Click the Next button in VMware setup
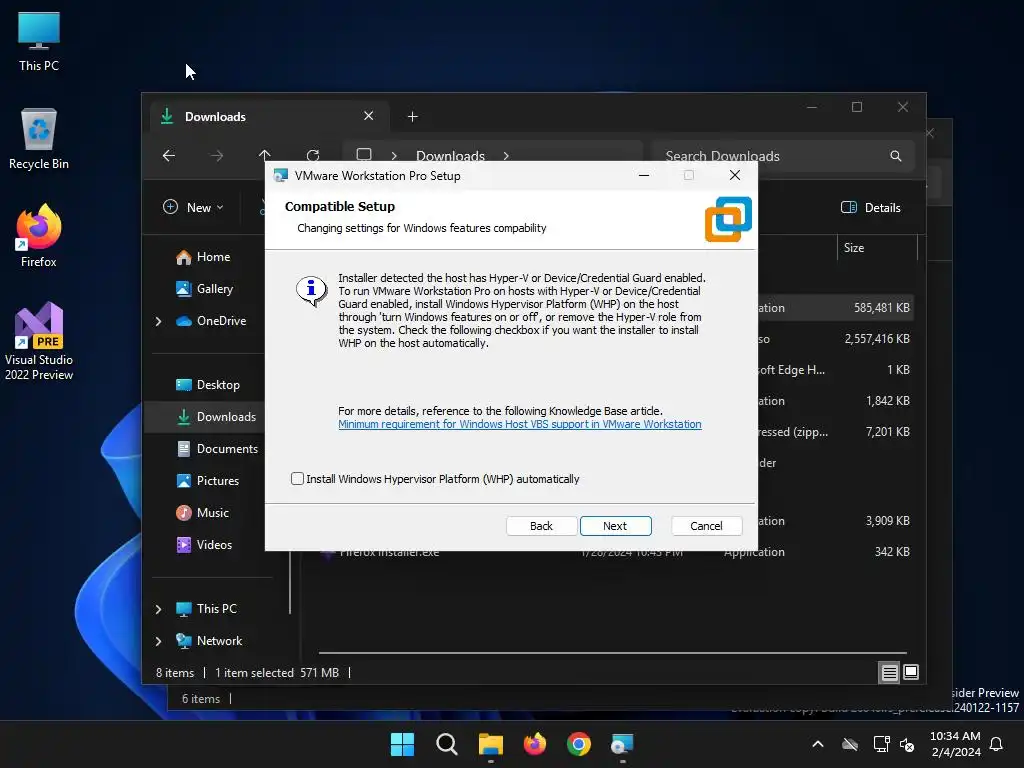 pos(615,526)
